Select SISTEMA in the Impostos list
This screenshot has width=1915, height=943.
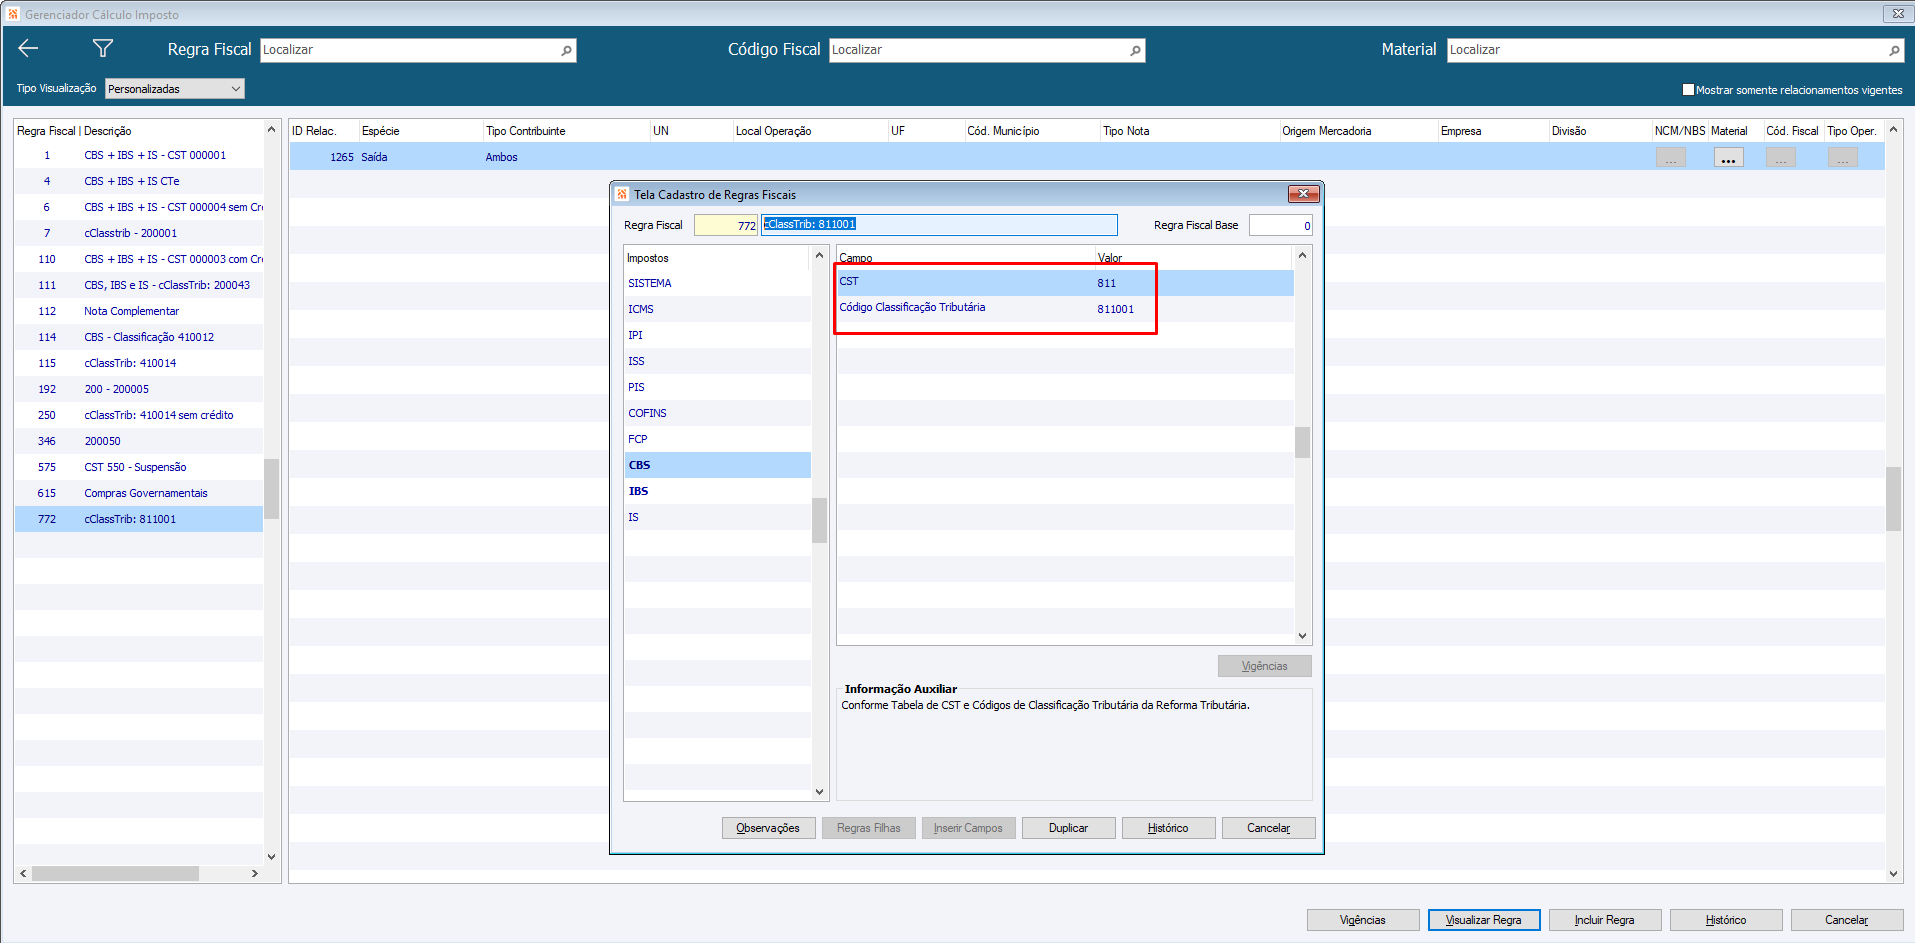[x=717, y=283]
